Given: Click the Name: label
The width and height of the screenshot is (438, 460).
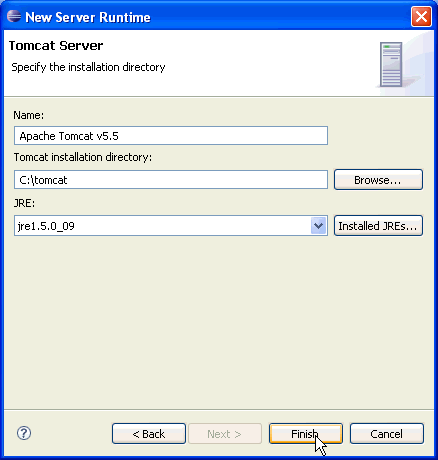Looking at the screenshot, I should pyautogui.click(x=29, y=115).
